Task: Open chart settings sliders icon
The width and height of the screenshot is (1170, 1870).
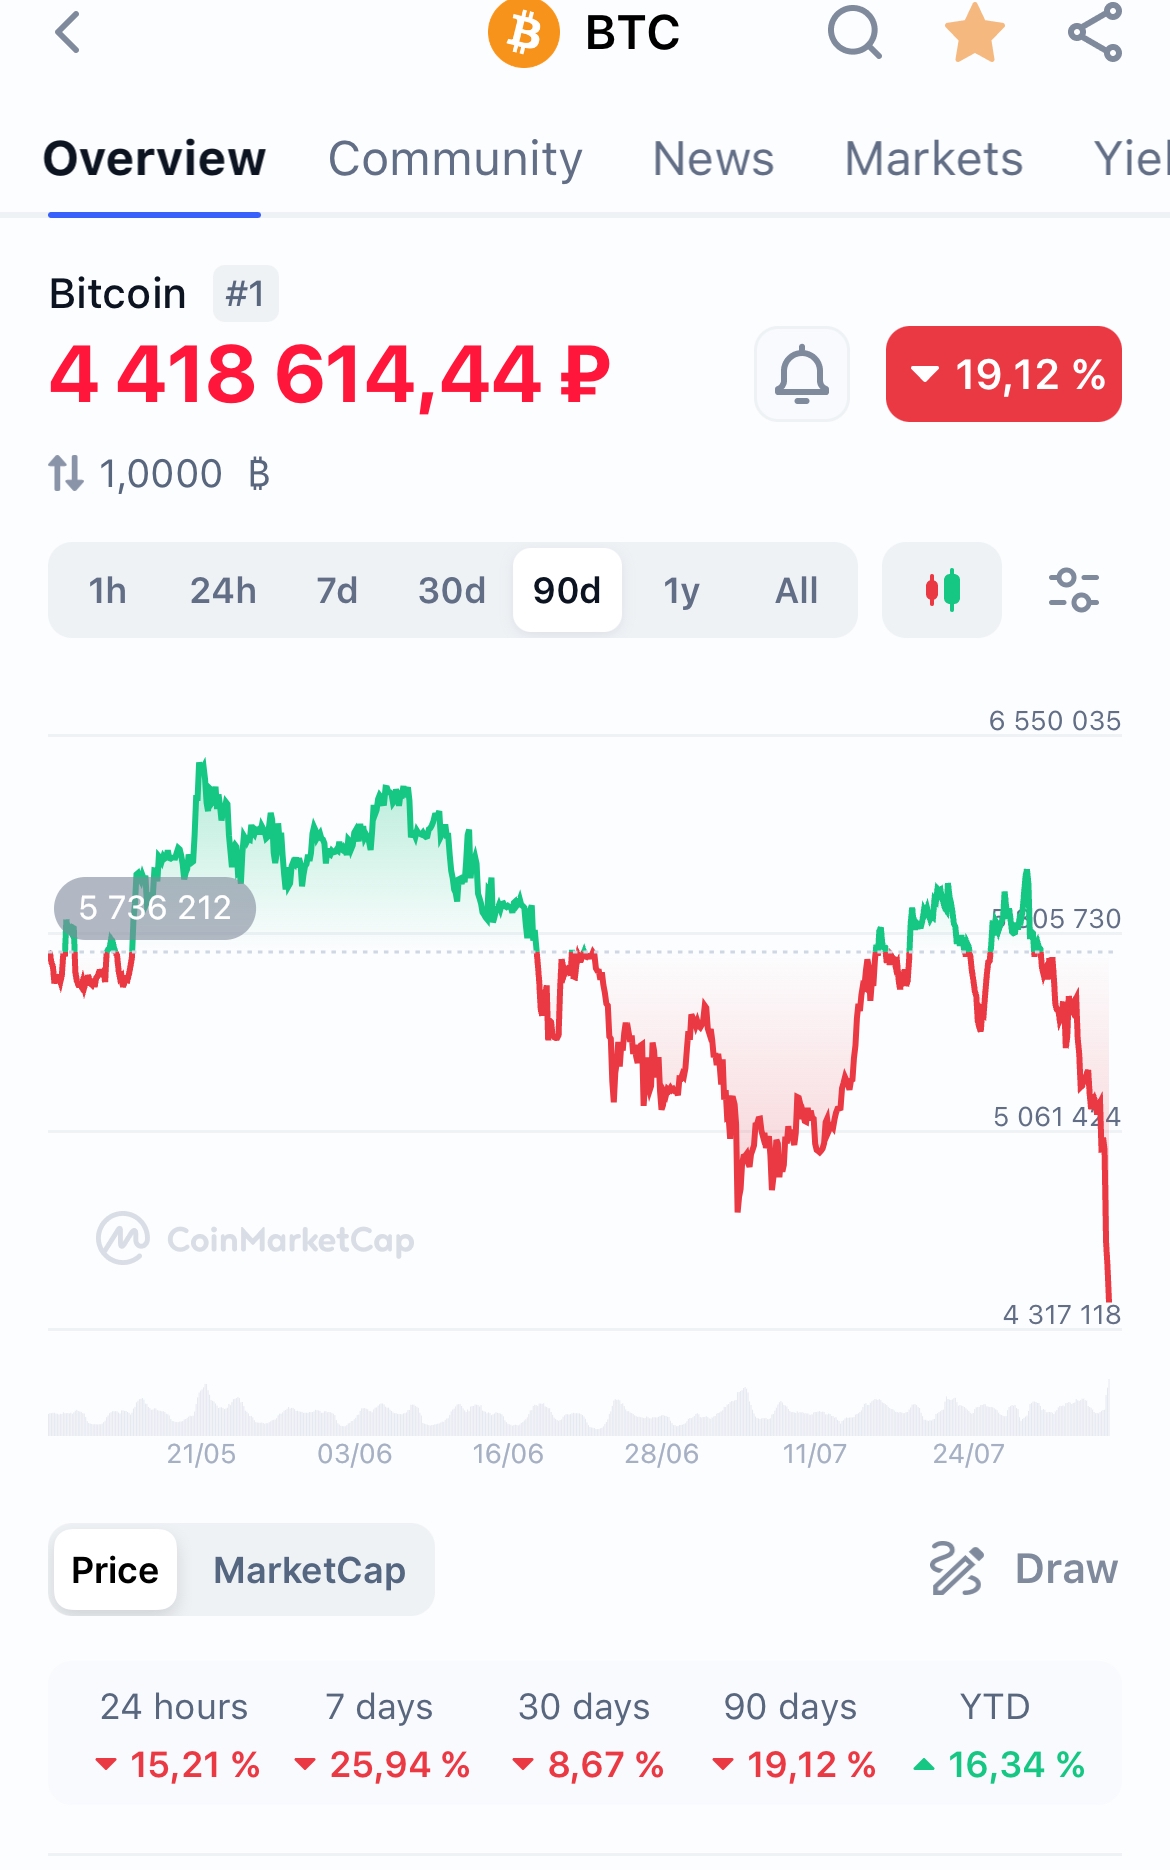Action: 1074,590
